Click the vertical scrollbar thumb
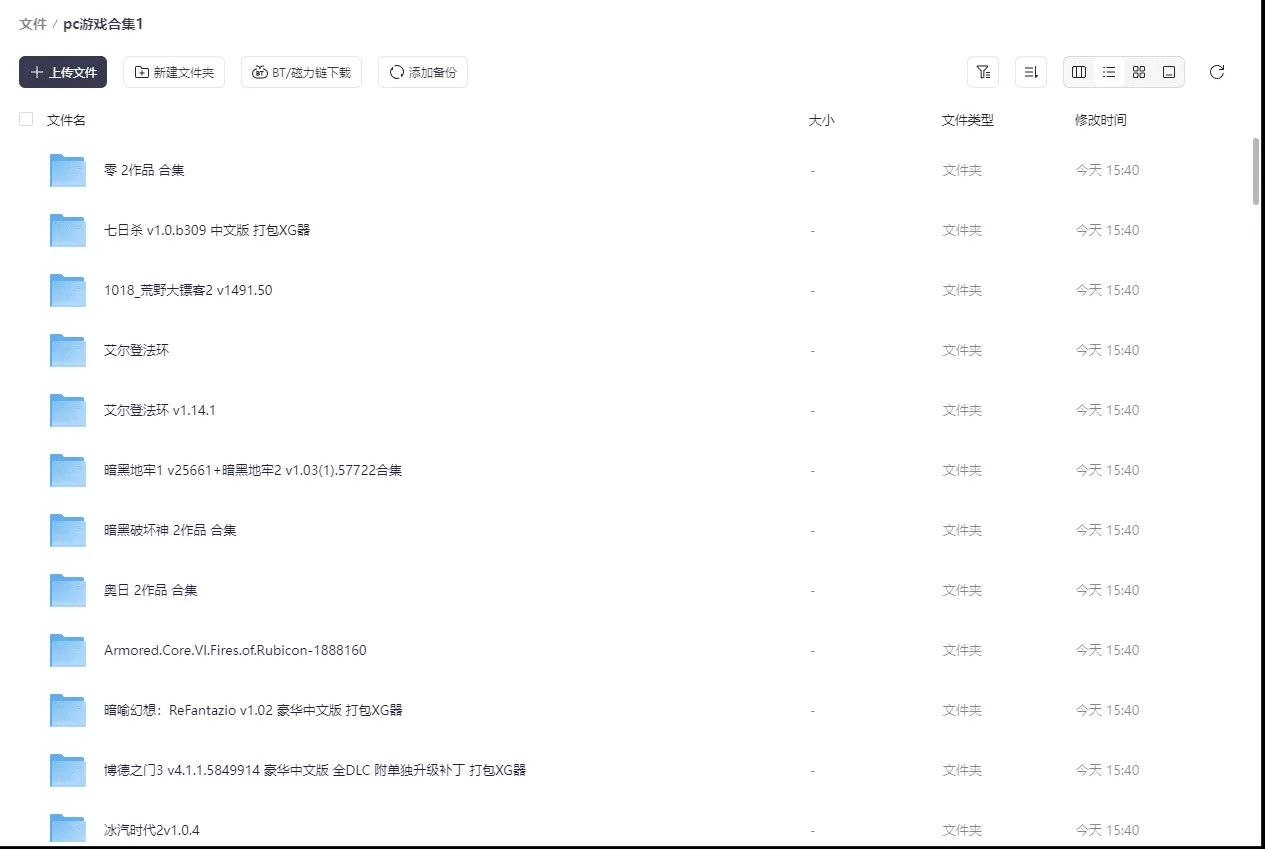 pyautogui.click(x=1256, y=171)
